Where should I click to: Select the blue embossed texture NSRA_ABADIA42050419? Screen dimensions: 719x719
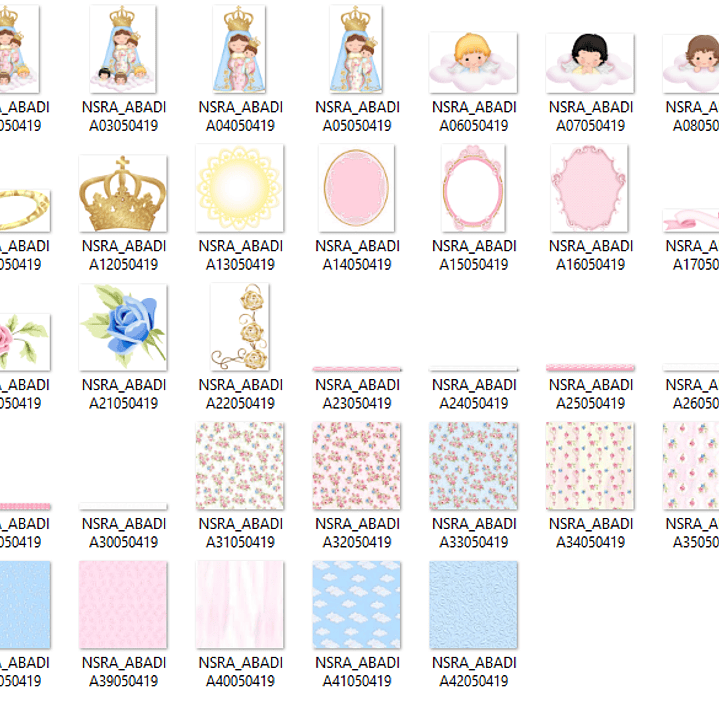click(x=473, y=605)
